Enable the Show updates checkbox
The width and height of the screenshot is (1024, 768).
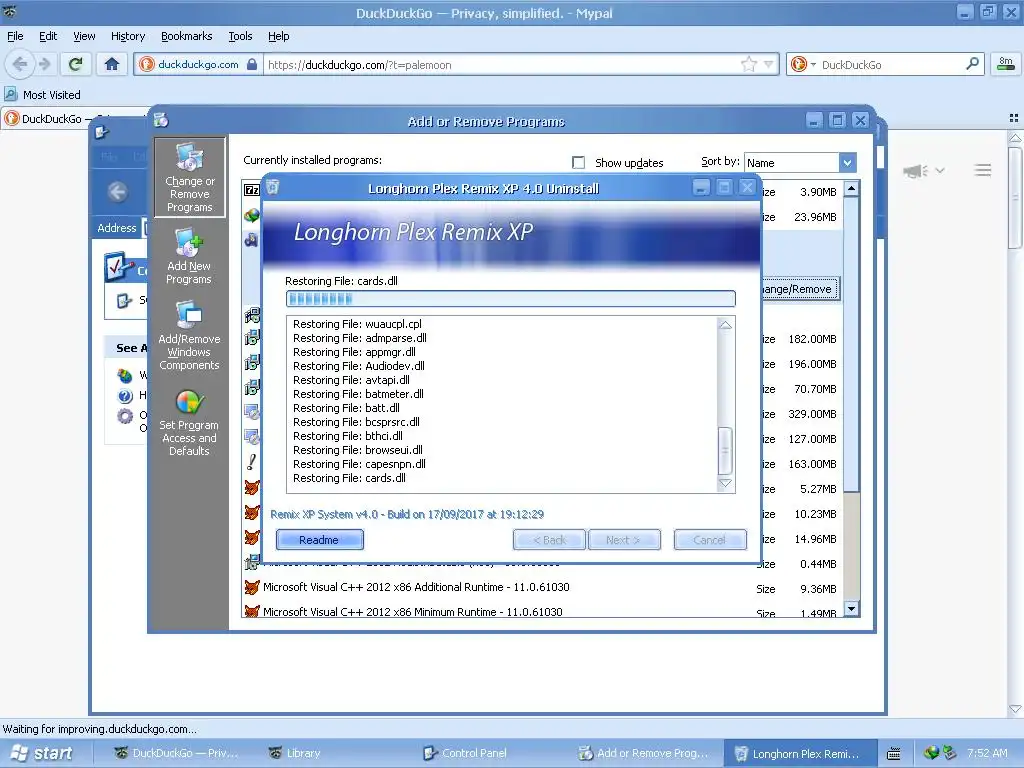pyautogui.click(x=578, y=162)
